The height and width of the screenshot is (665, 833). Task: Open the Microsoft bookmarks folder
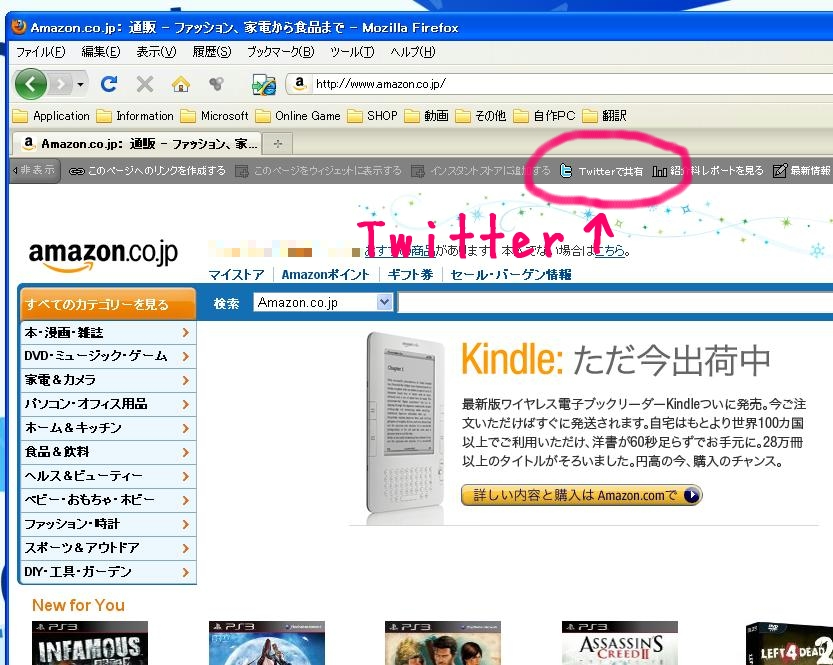215,116
